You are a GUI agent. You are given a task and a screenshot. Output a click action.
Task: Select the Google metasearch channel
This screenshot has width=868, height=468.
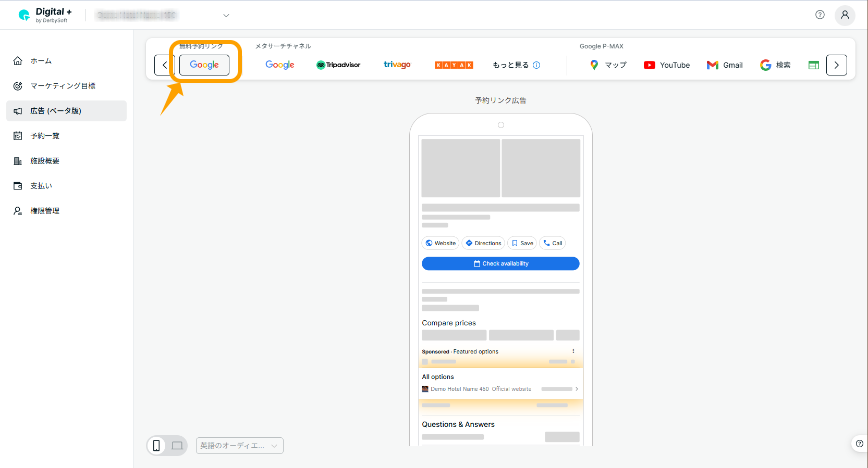pyautogui.click(x=280, y=65)
